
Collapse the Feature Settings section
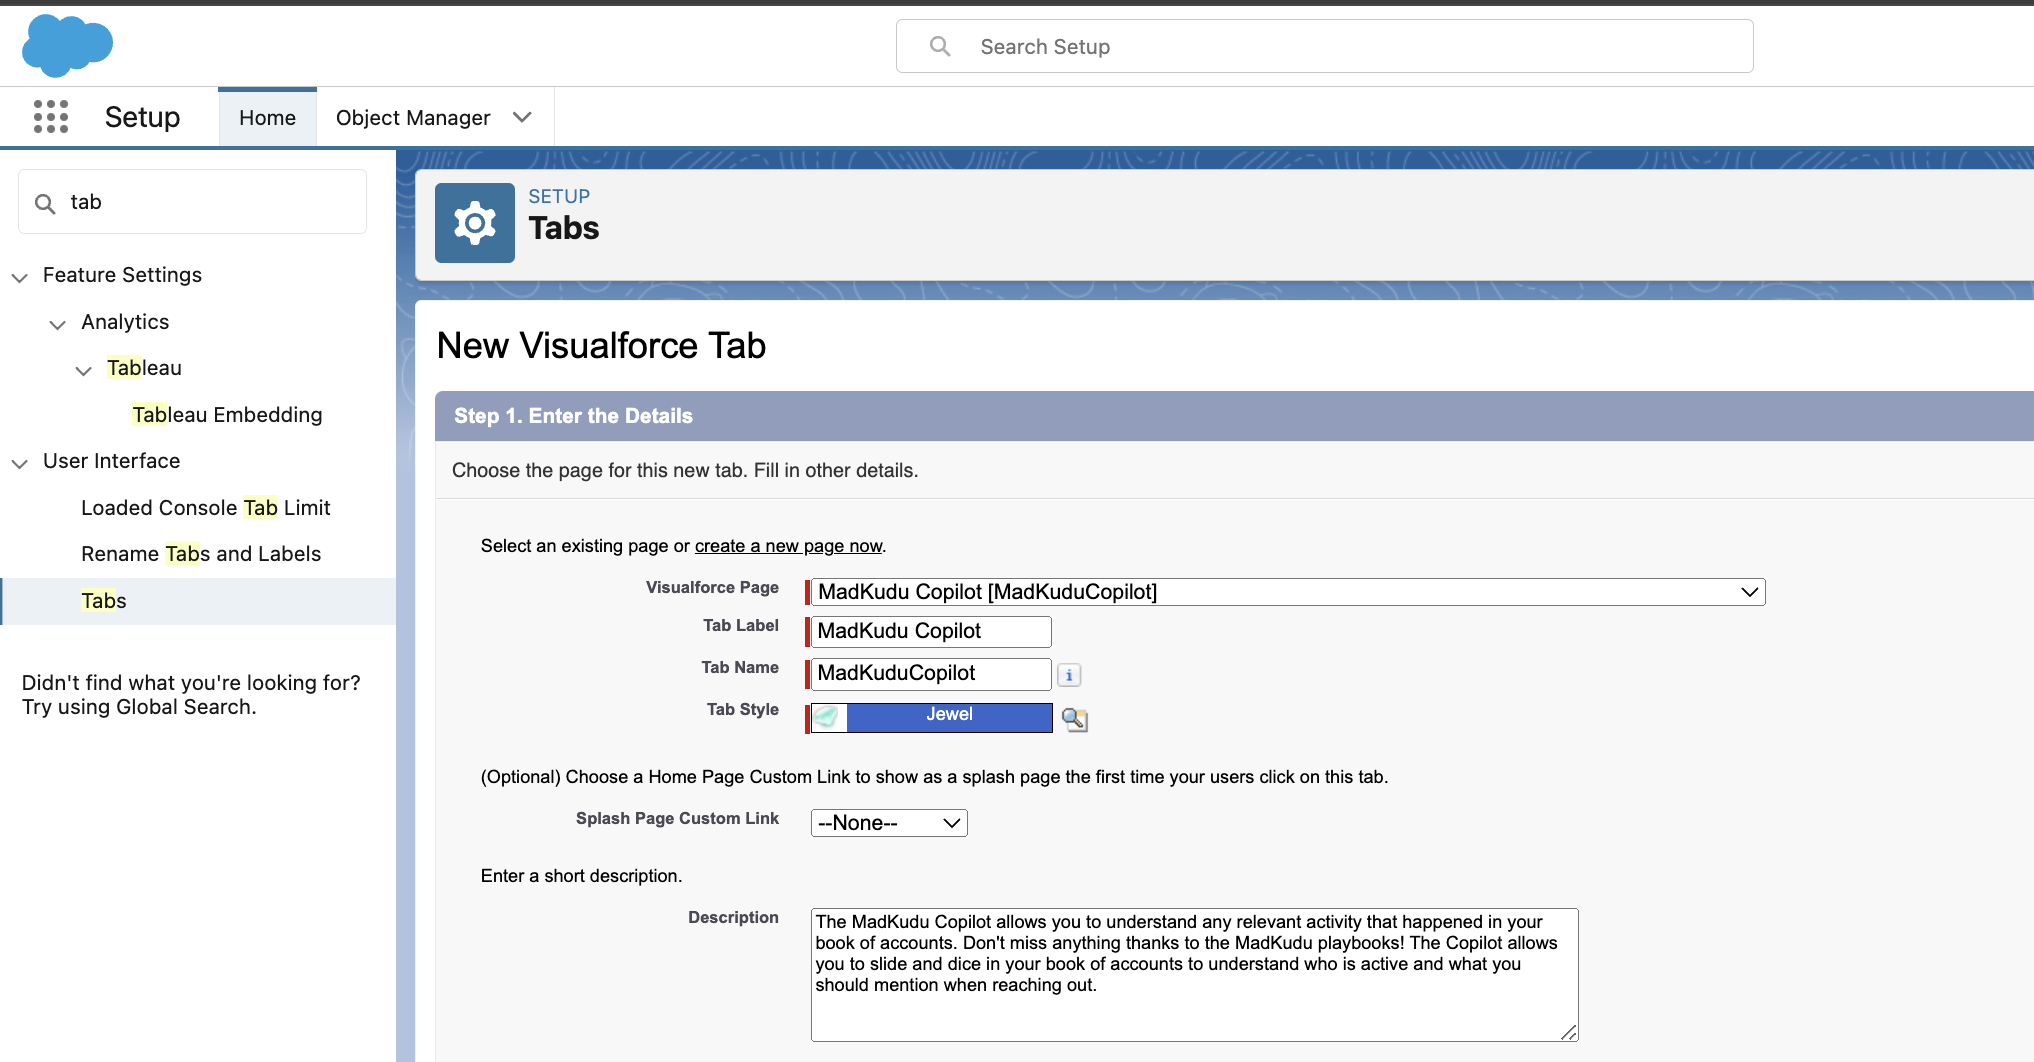click(x=20, y=277)
